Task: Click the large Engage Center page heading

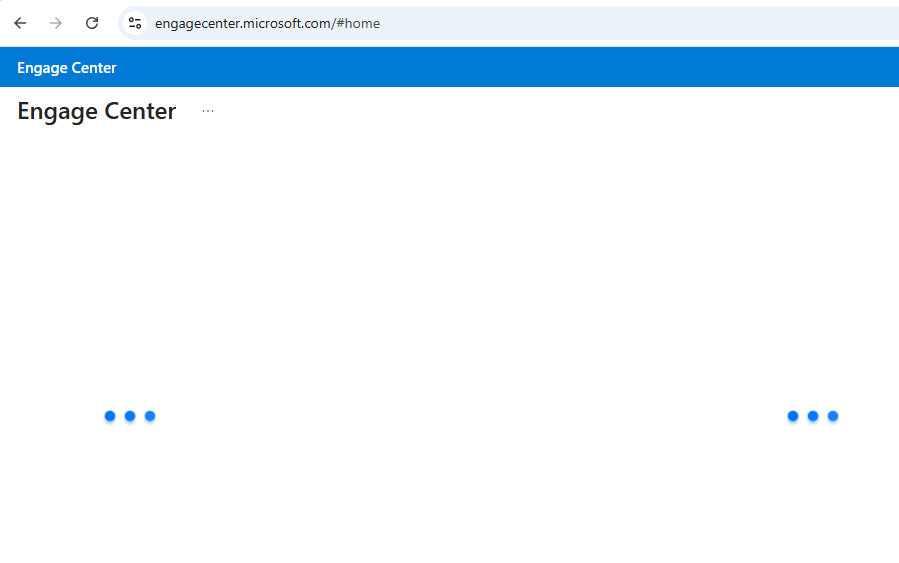Action: click(96, 111)
